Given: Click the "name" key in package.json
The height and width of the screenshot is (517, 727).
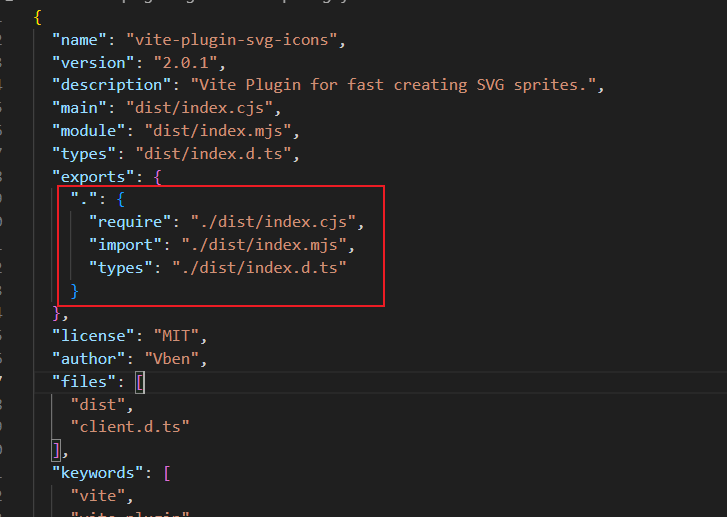Looking at the screenshot, I should click(x=80, y=40).
